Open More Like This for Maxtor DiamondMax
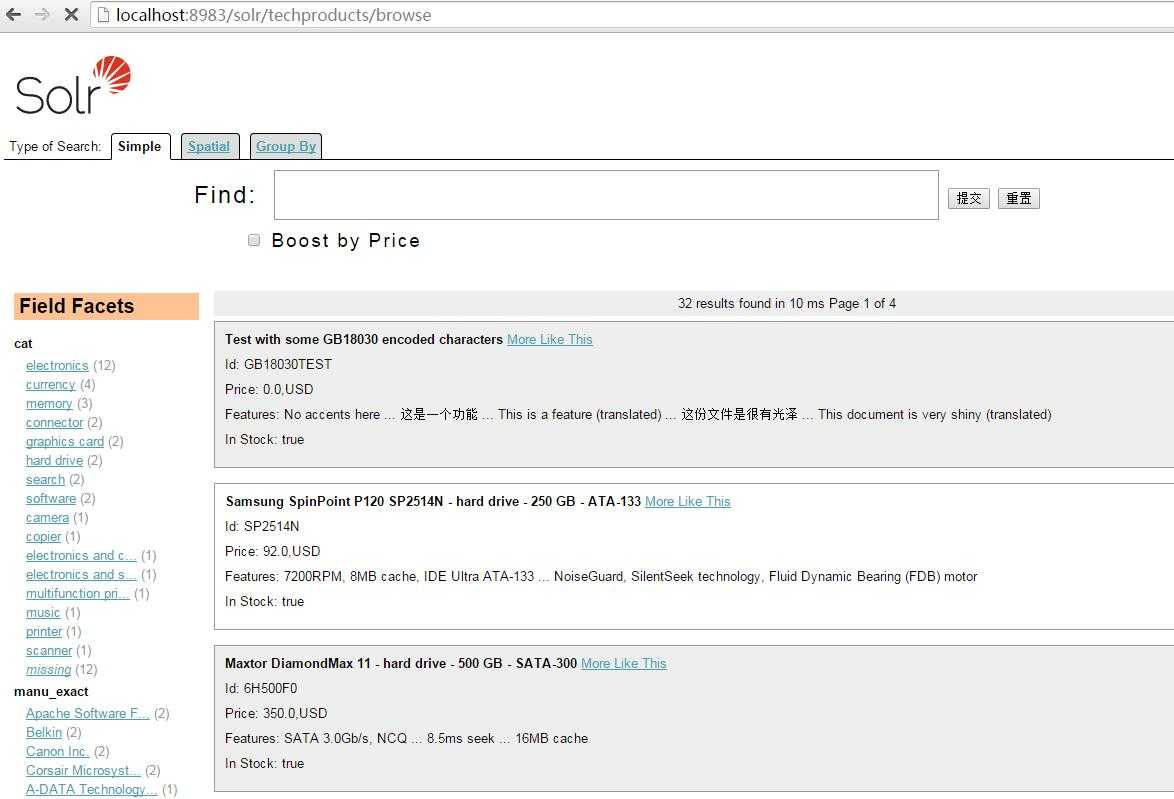Image resolution: width=1174 pixels, height=799 pixels. (624, 663)
